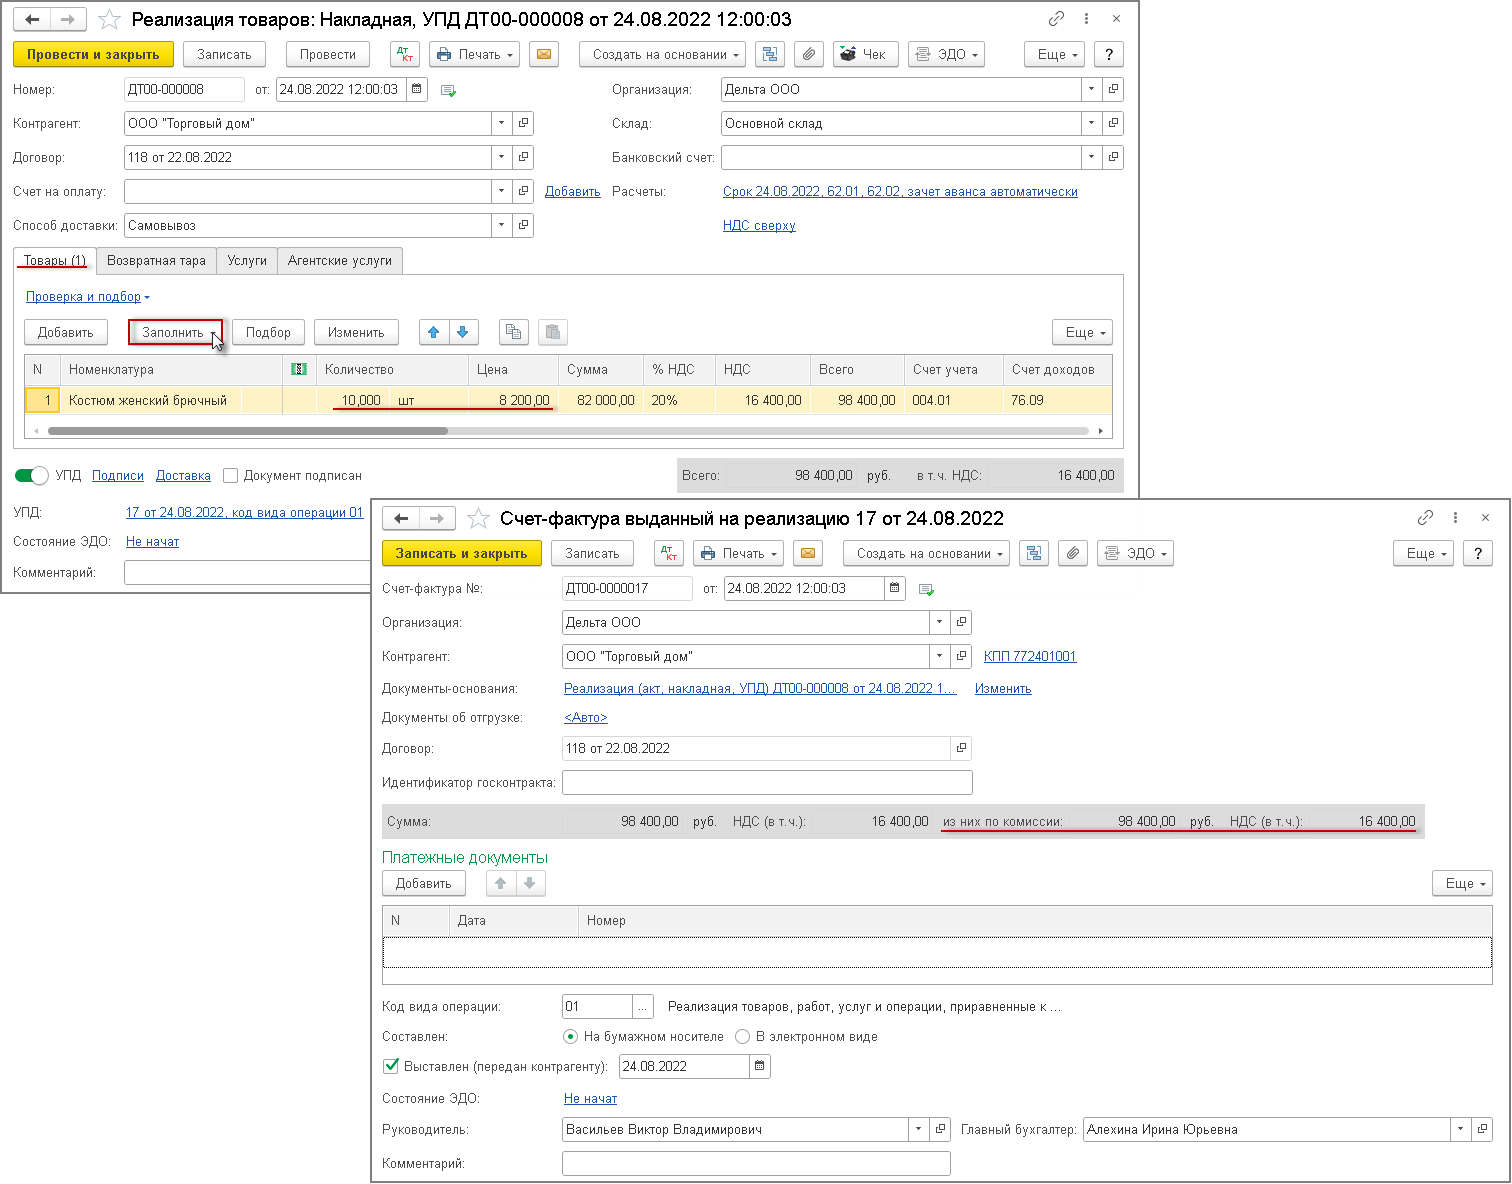Copy rows with the copy icon in the Товары table
1512x1184 pixels.
point(514,332)
